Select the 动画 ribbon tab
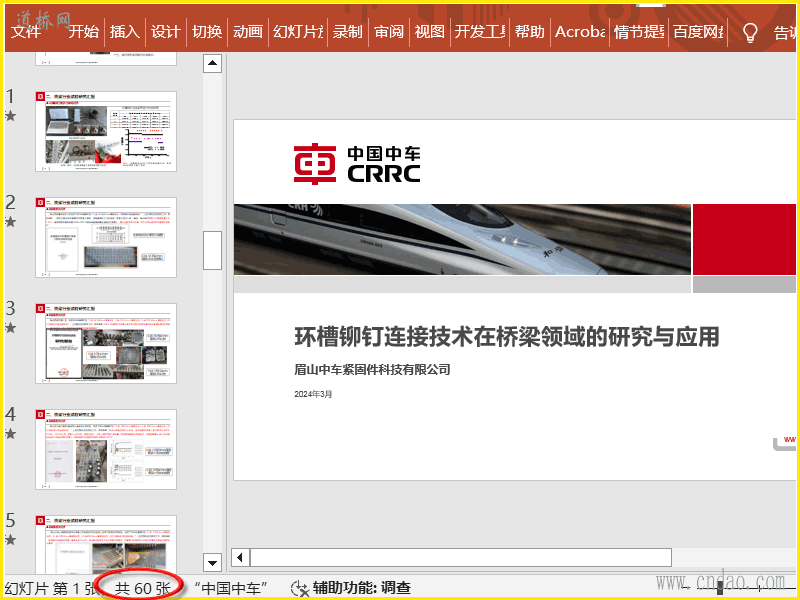The width and height of the screenshot is (800, 600). (247, 32)
